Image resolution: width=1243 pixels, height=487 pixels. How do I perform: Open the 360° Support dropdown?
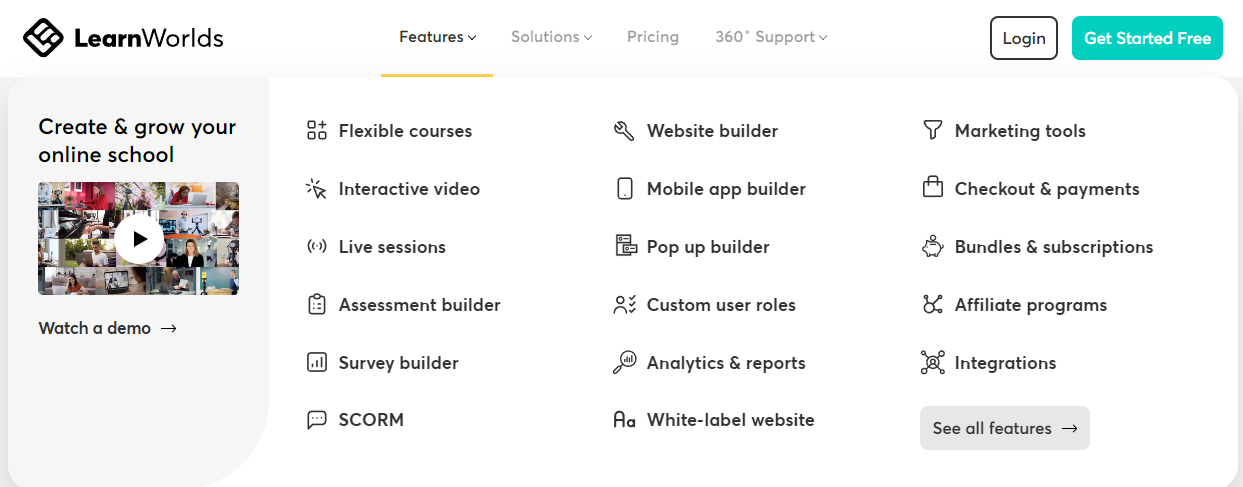point(771,37)
